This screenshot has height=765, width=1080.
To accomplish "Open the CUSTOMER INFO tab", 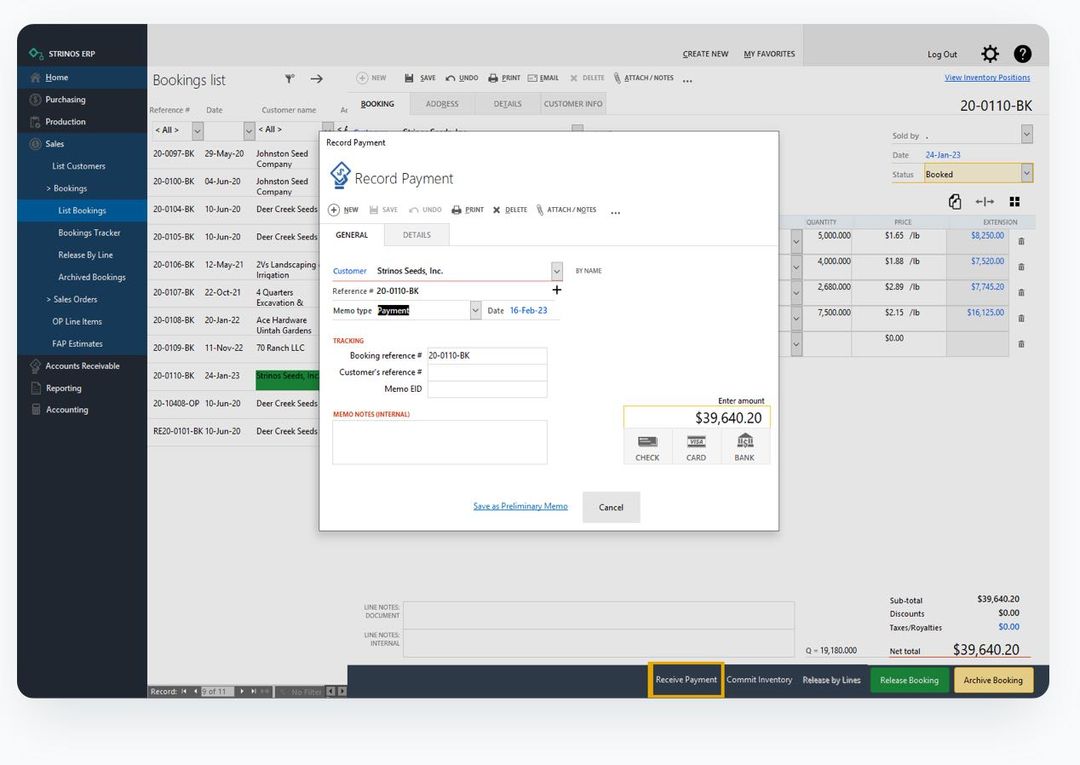I will [x=572, y=103].
